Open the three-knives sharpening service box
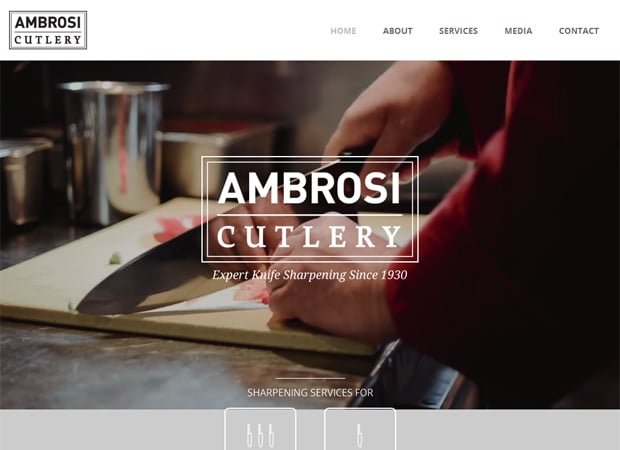Image resolution: width=620 pixels, height=450 pixels. pyautogui.click(x=260, y=429)
